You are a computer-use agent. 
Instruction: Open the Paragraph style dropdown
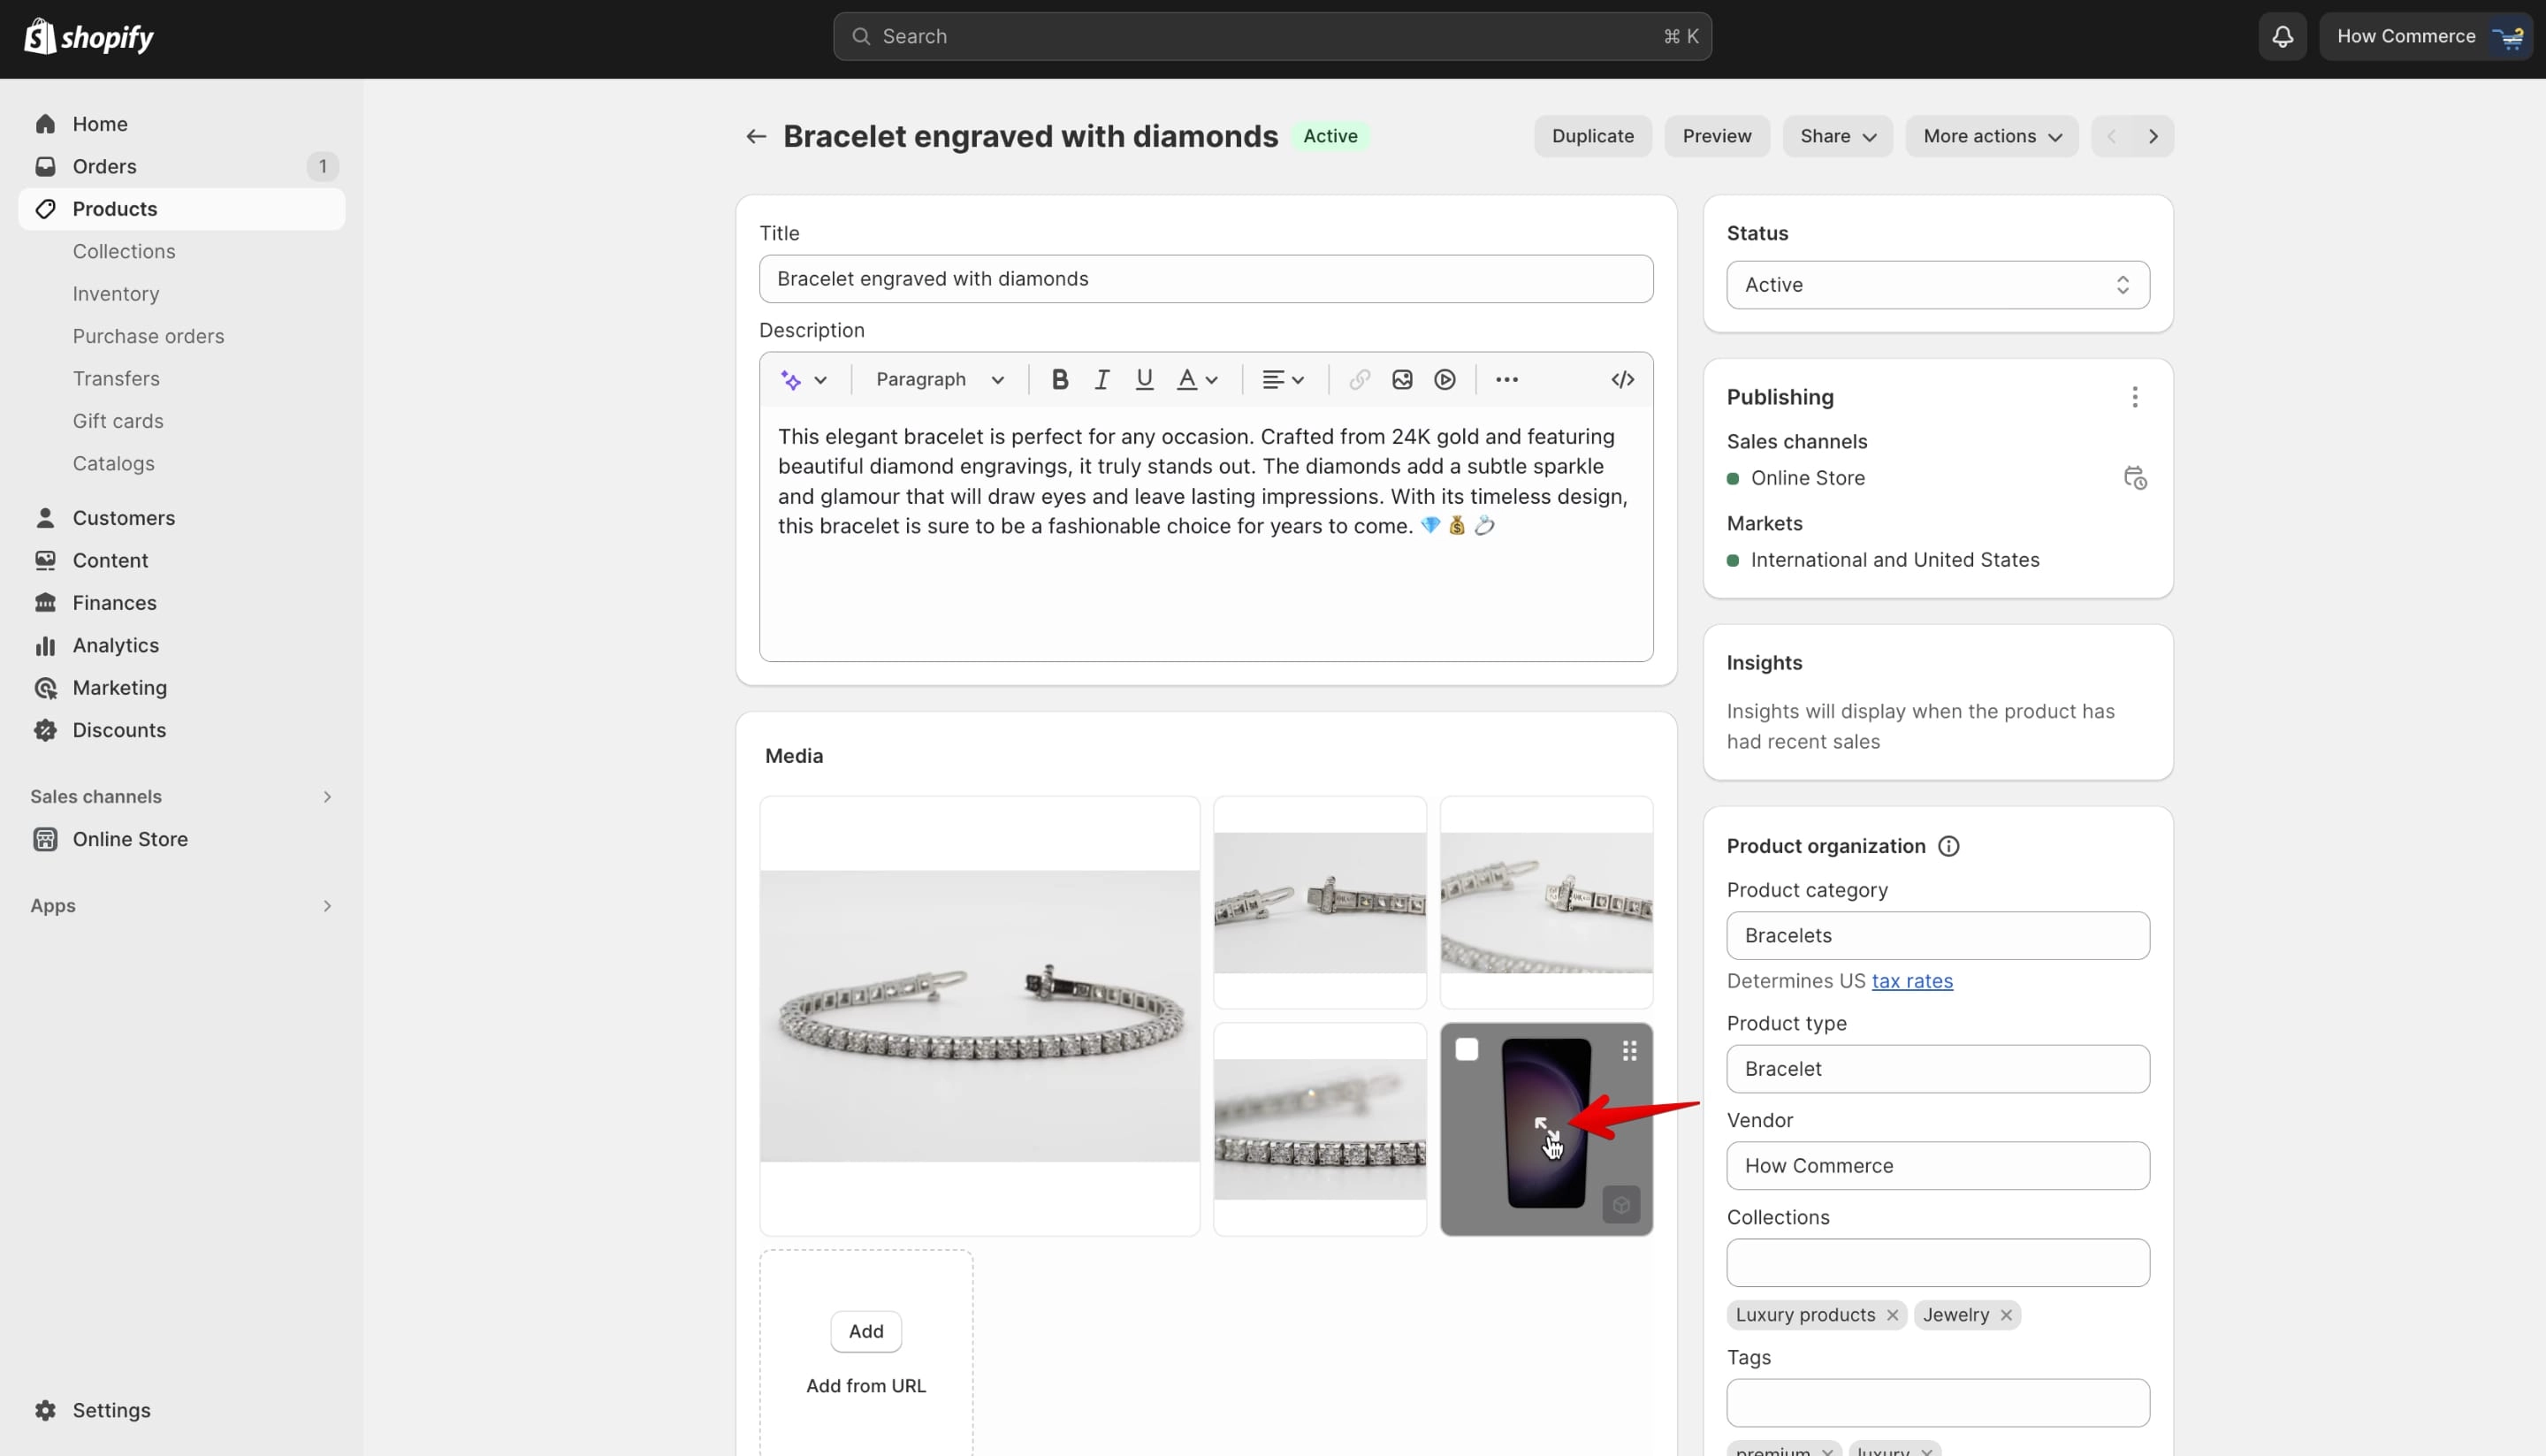(x=939, y=380)
